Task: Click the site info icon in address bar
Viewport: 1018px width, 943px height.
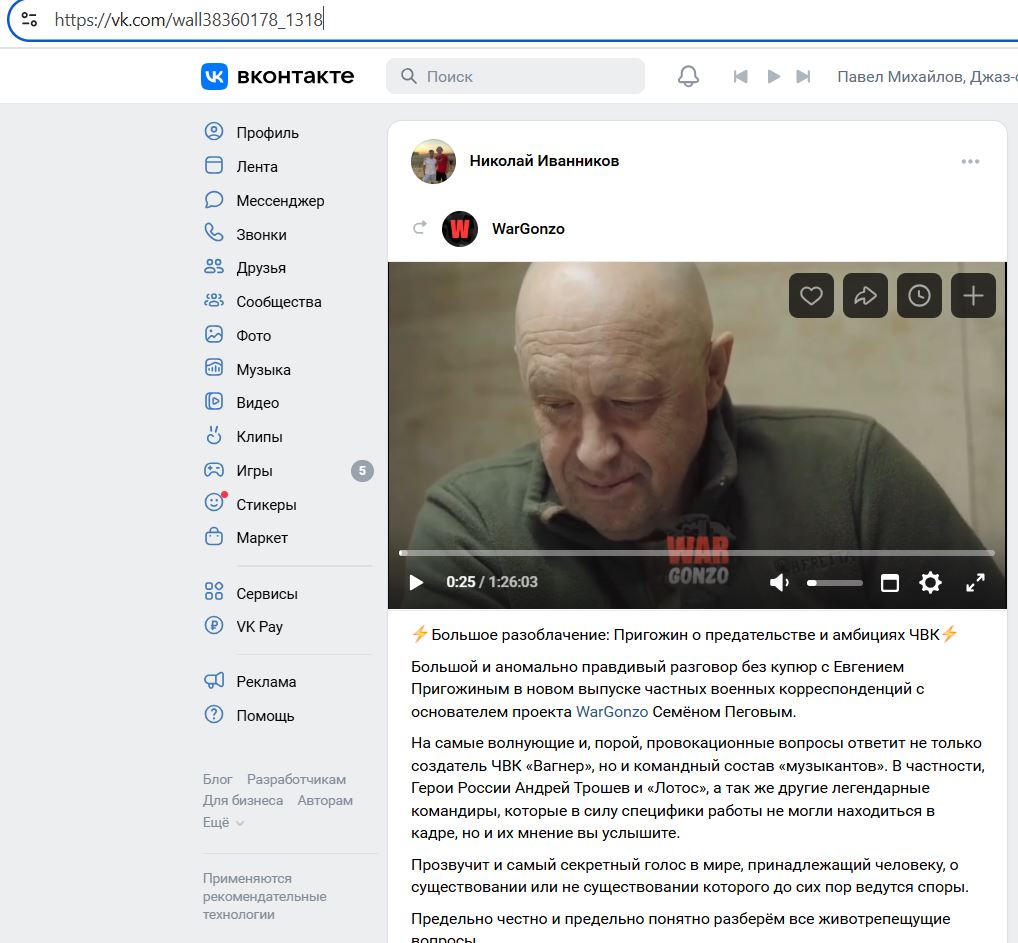Action: click(x=29, y=19)
